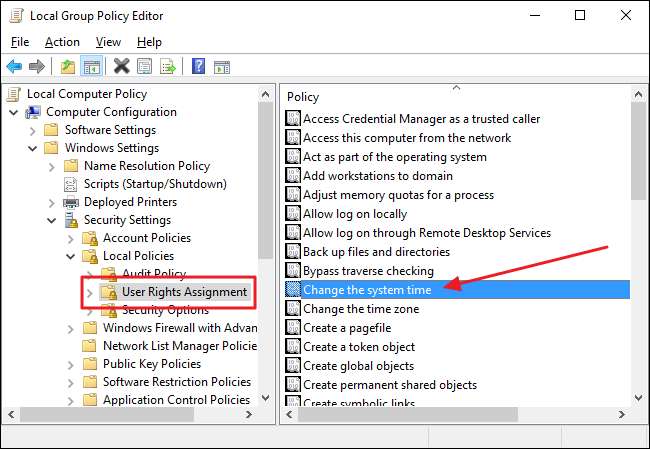Click the Account Policies folder icon
The width and height of the screenshot is (650, 449).
[x=90, y=238]
